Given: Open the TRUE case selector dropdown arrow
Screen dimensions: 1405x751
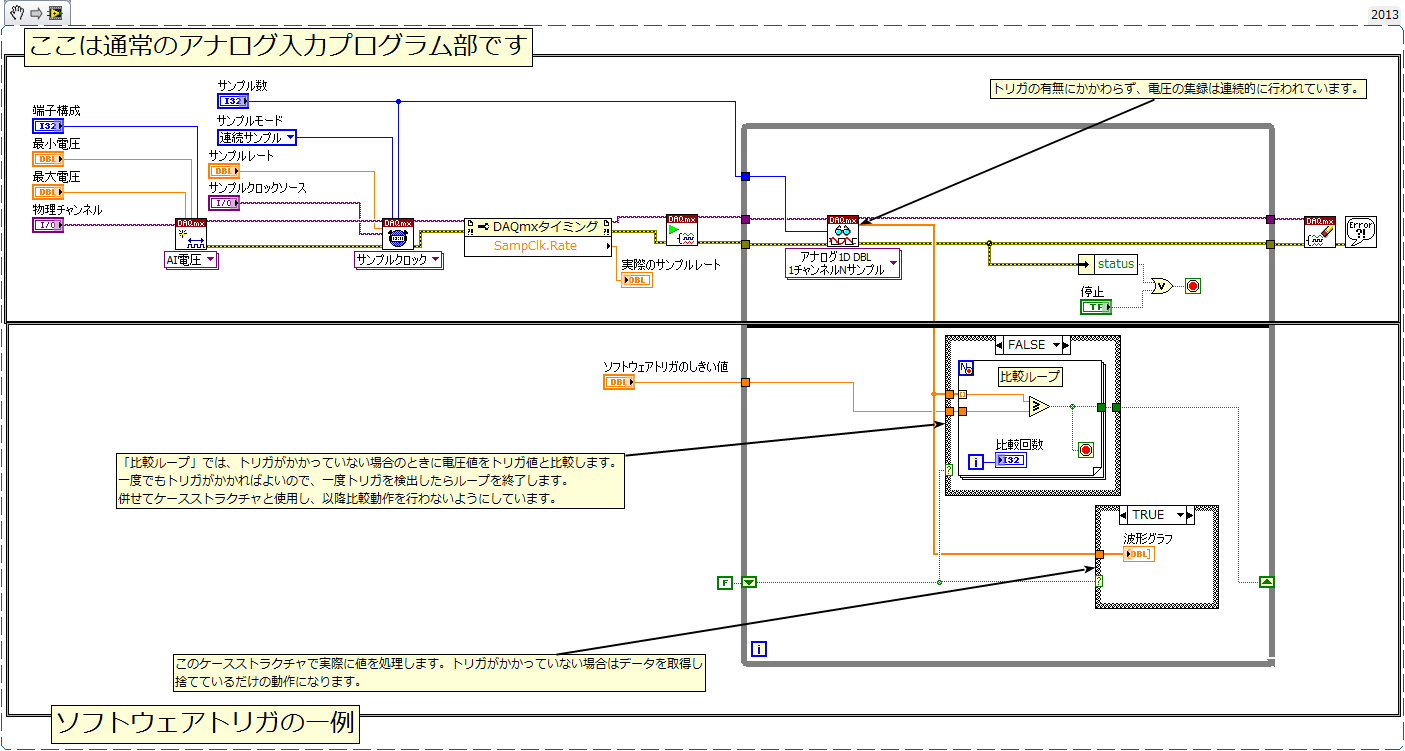Looking at the screenshot, I should pyautogui.click(x=1181, y=515).
